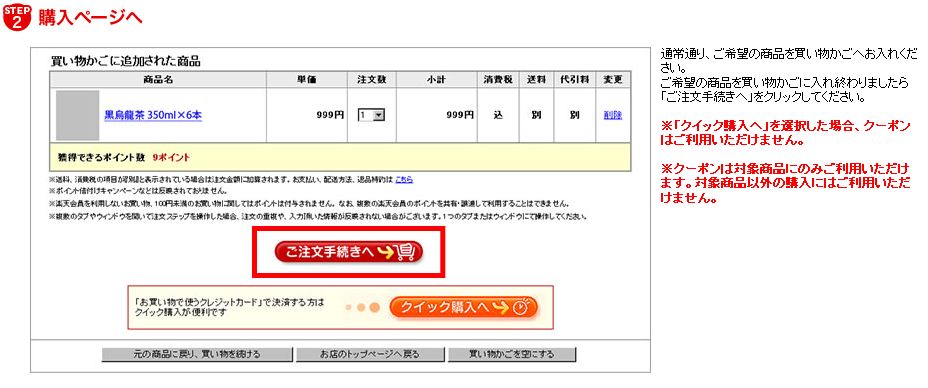928x388 pixels.
Task: Click the 9ポイント points value
Action: 171,157
